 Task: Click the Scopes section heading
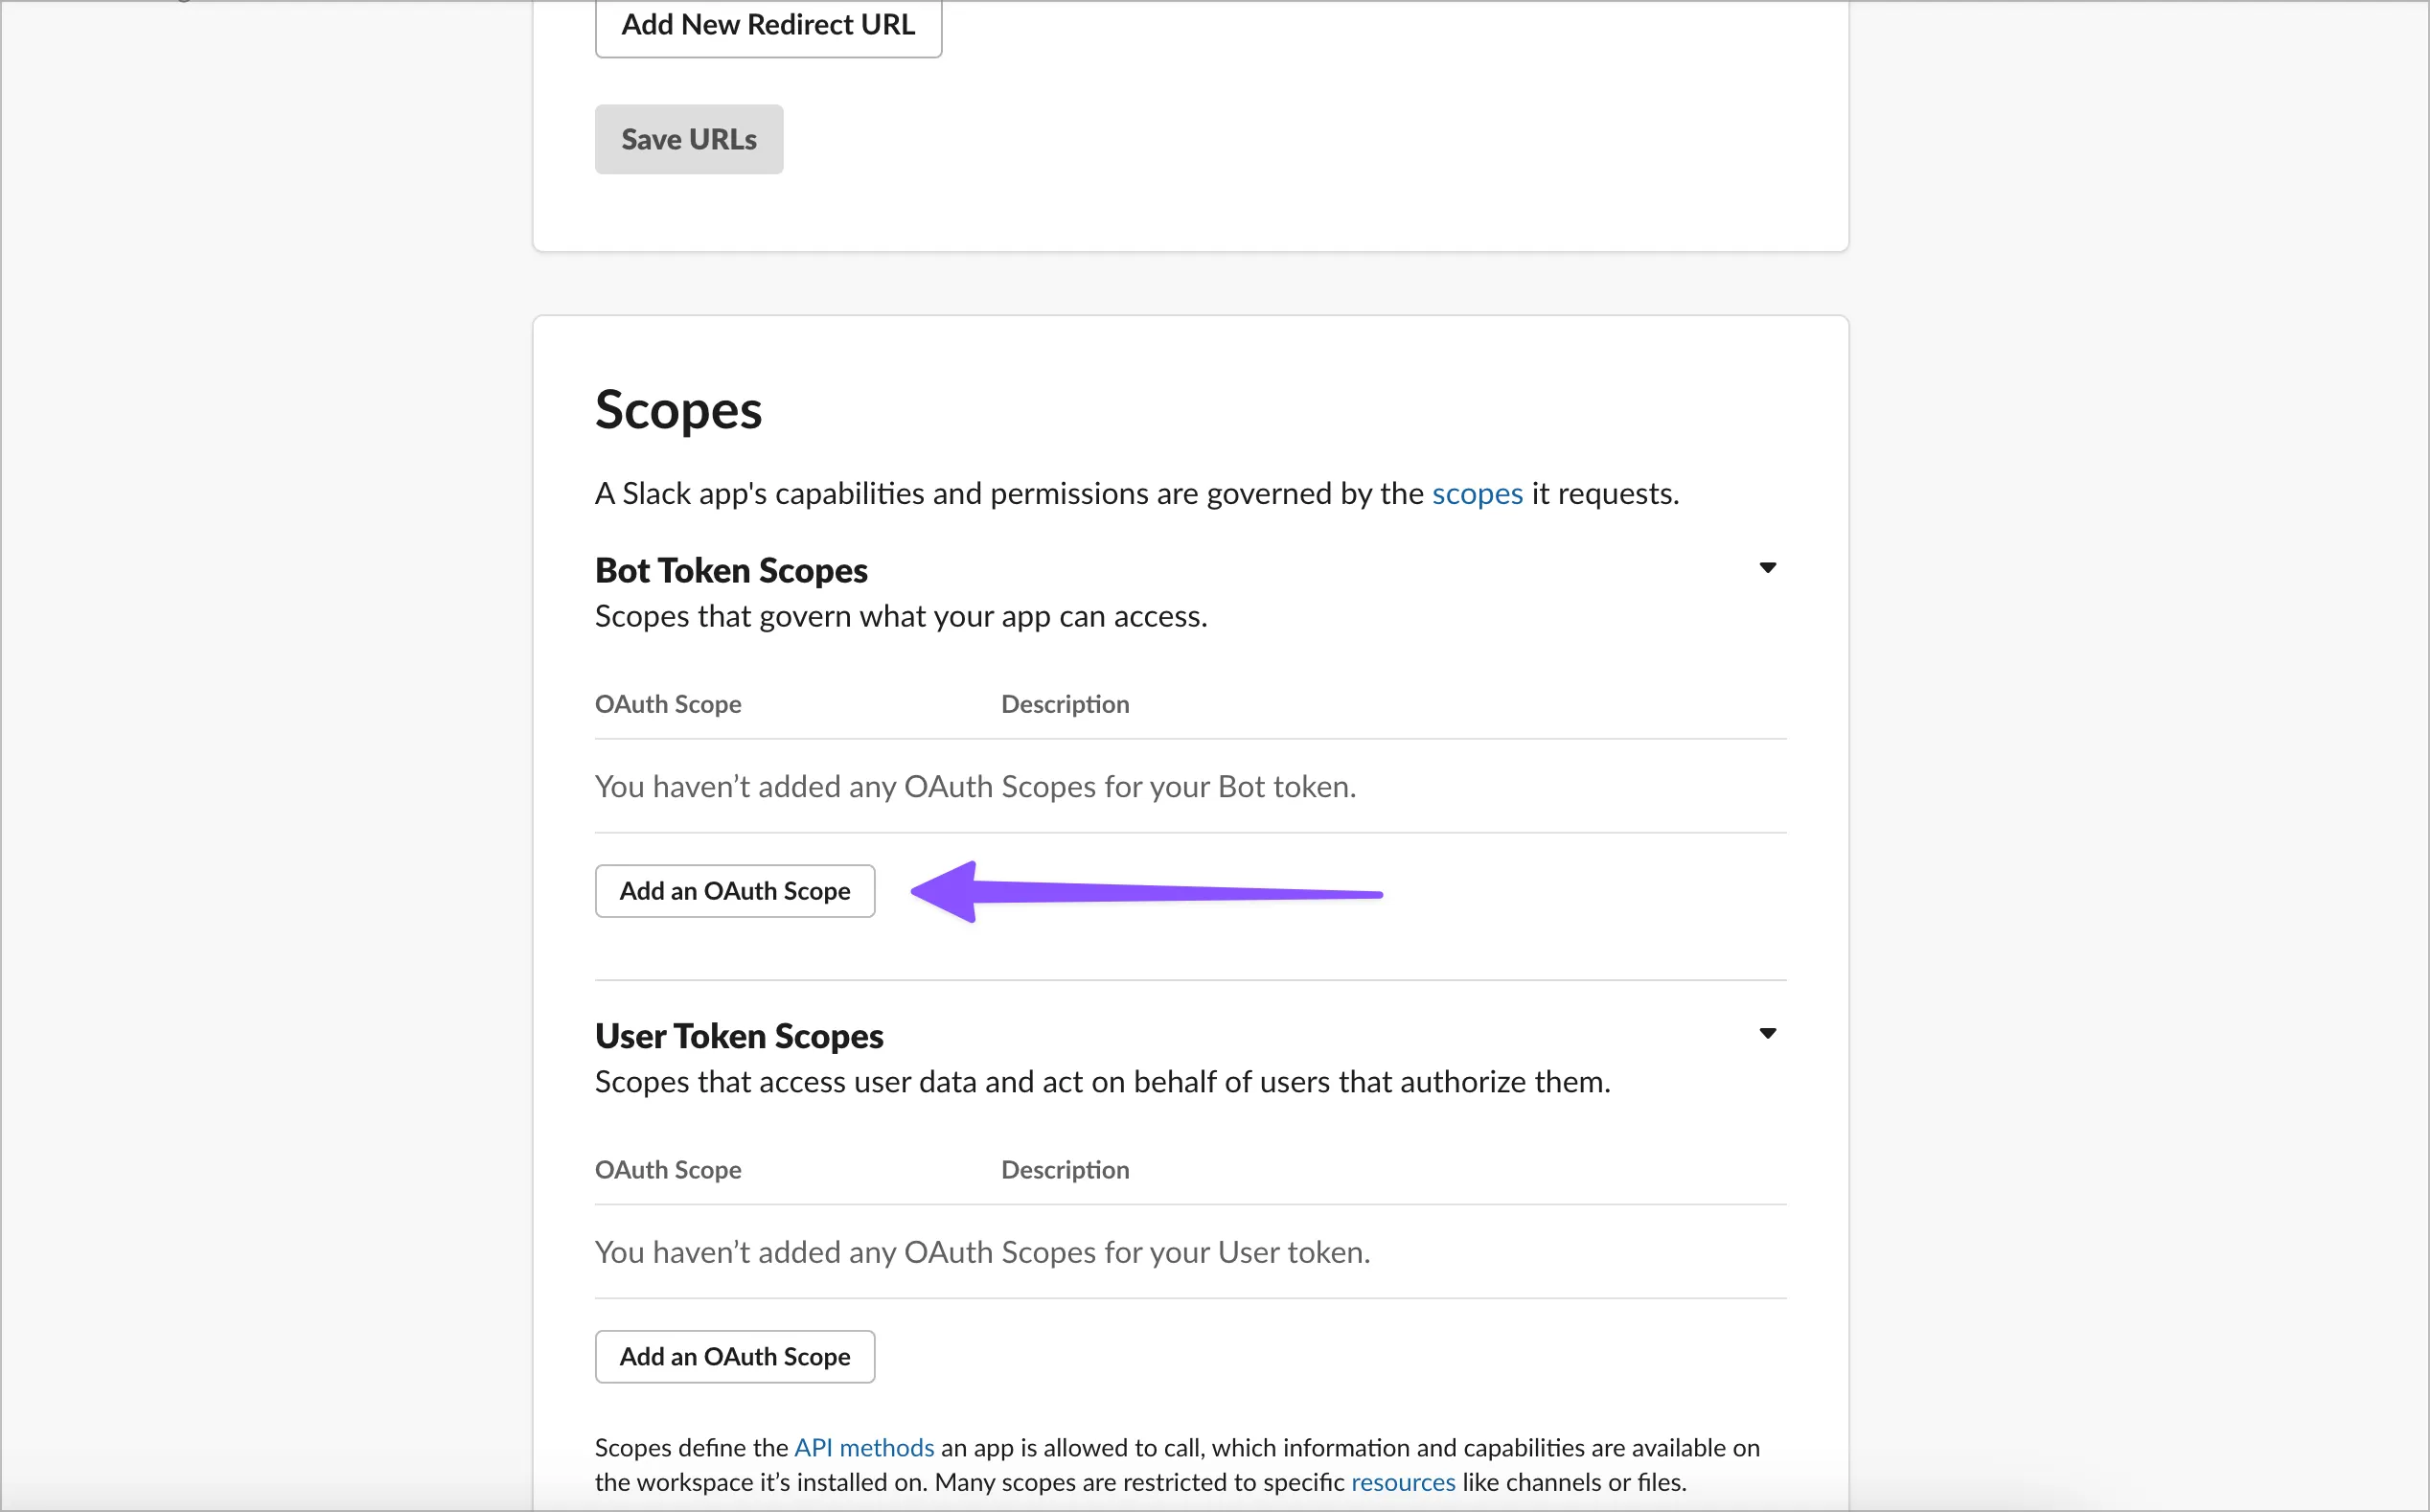coord(678,410)
